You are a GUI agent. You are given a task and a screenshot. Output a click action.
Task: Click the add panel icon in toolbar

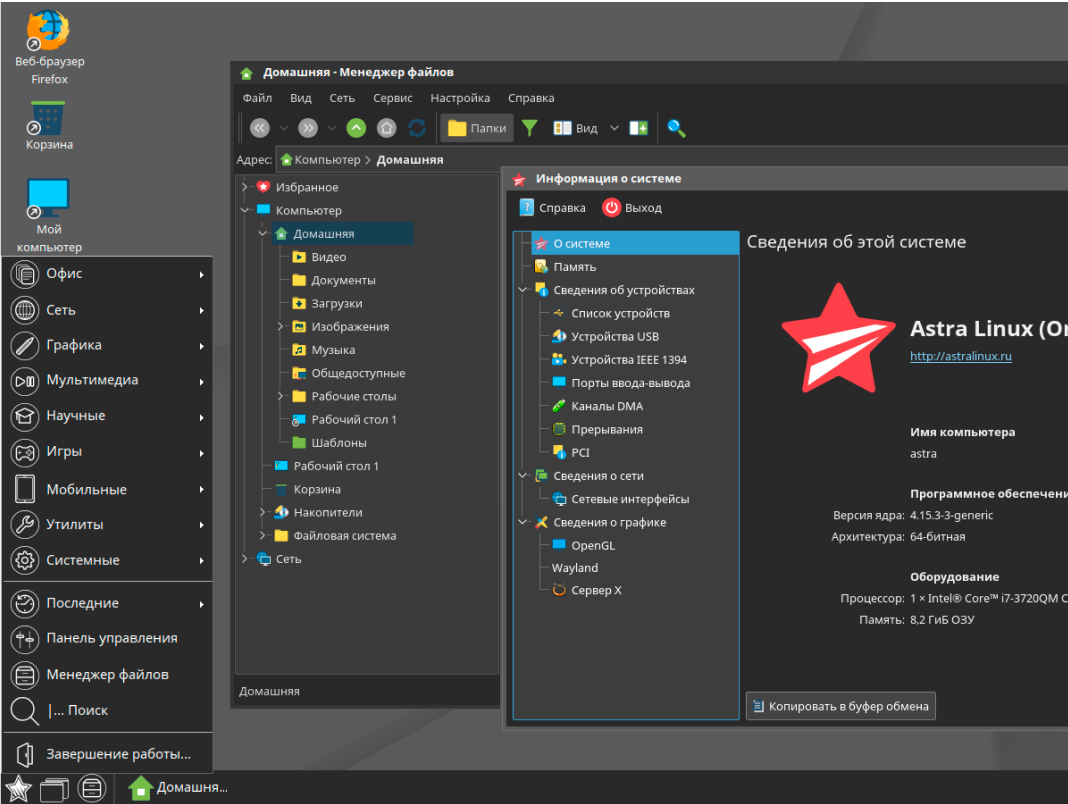coord(639,128)
